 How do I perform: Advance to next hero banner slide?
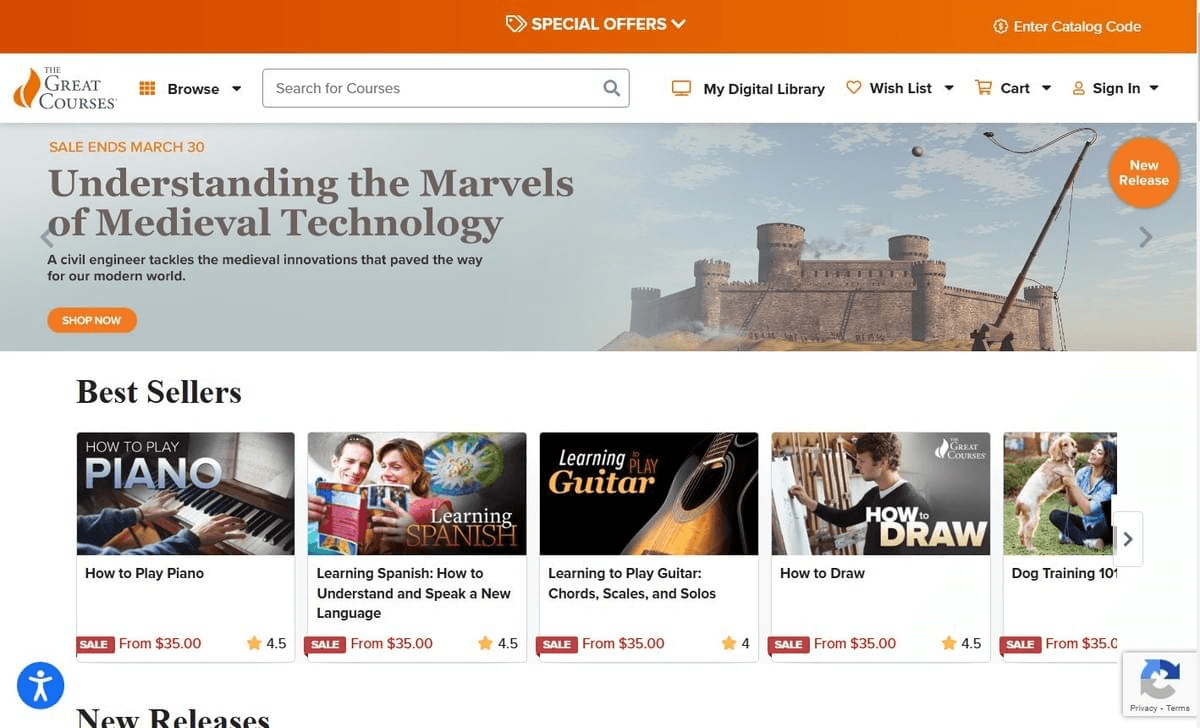coord(1146,237)
